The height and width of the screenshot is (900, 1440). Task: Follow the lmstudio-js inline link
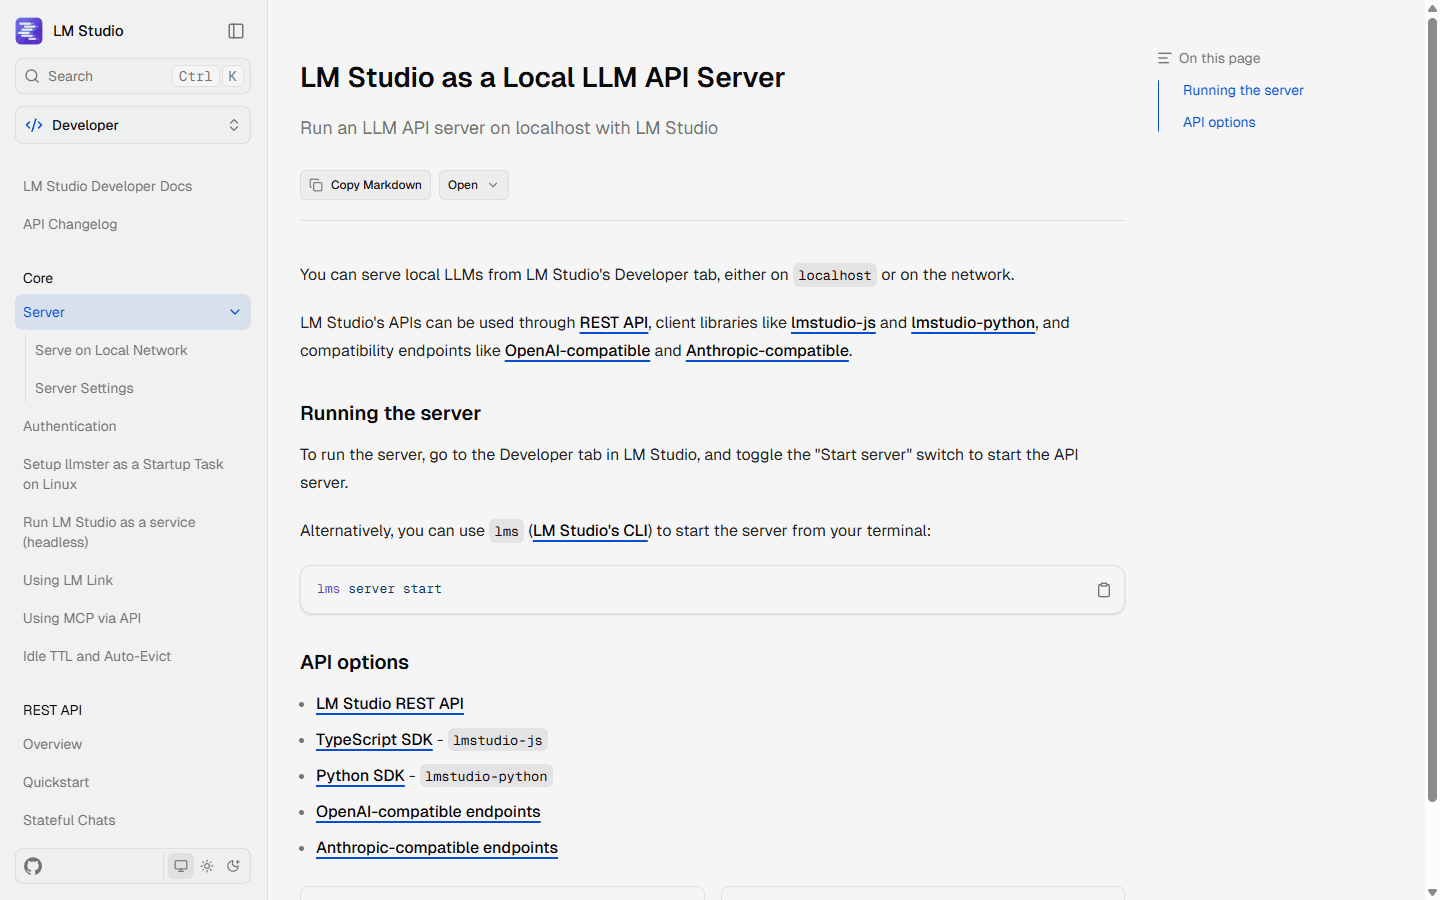[x=833, y=322]
